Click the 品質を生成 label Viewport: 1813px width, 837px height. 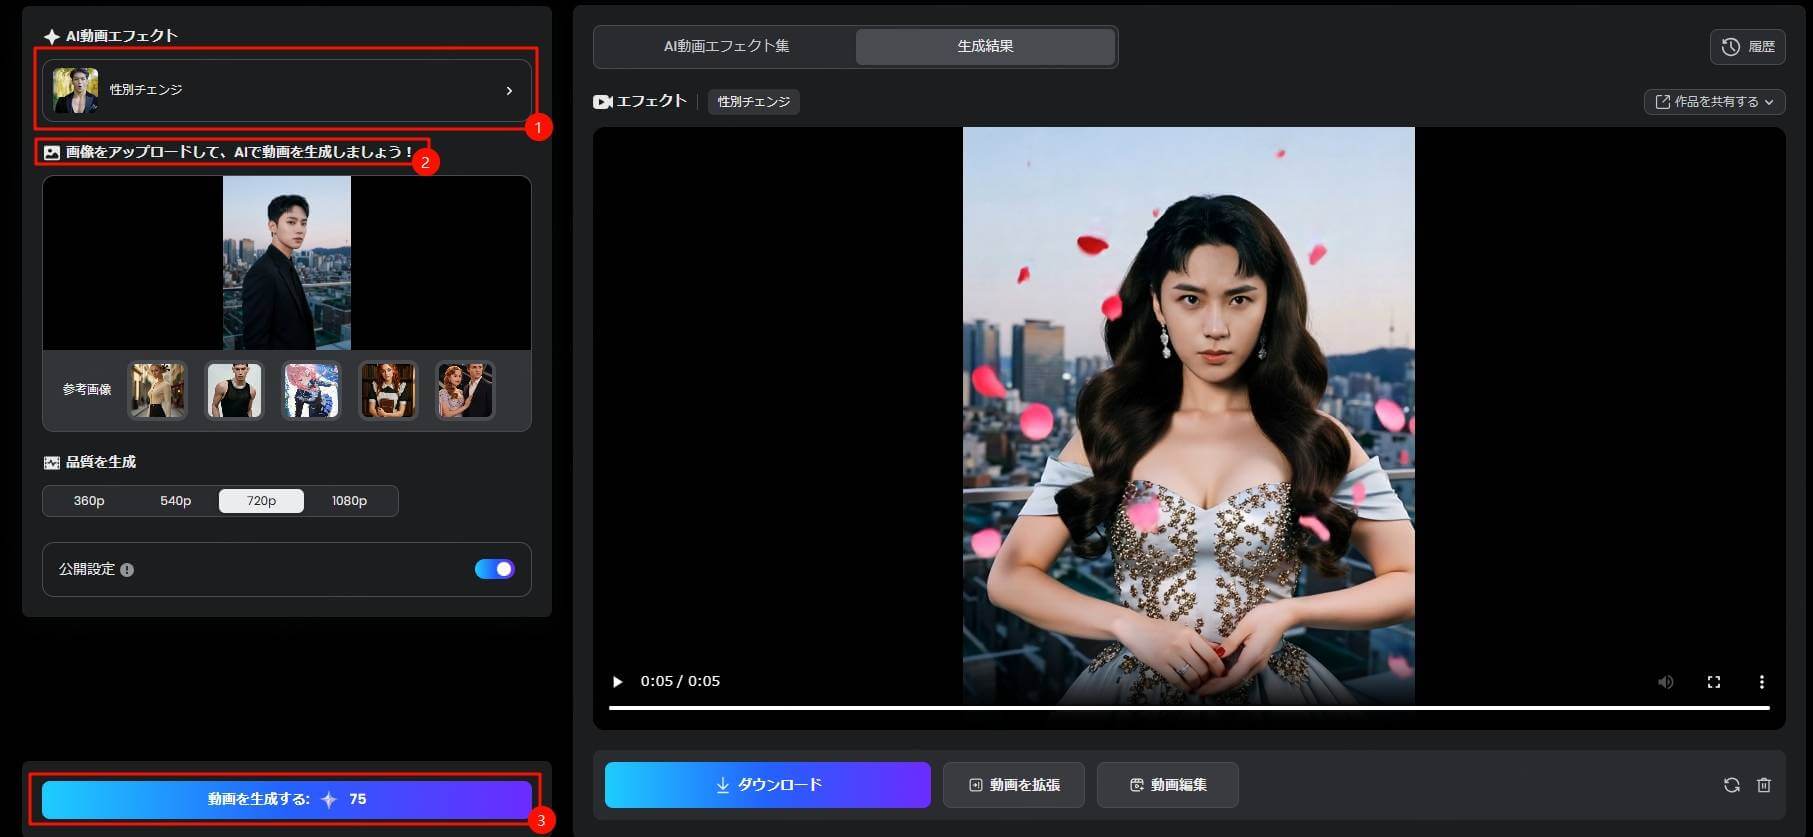point(101,462)
